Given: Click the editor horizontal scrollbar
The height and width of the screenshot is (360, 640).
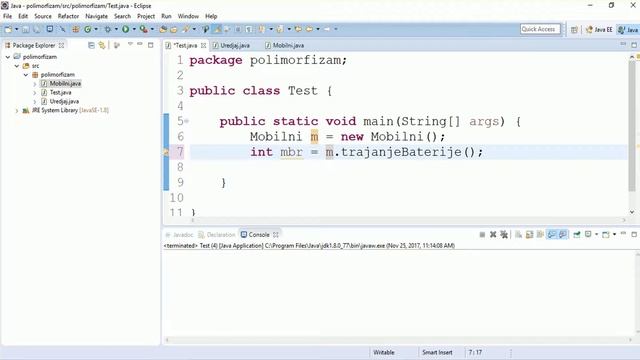Looking at the screenshot, I should click(408, 220).
